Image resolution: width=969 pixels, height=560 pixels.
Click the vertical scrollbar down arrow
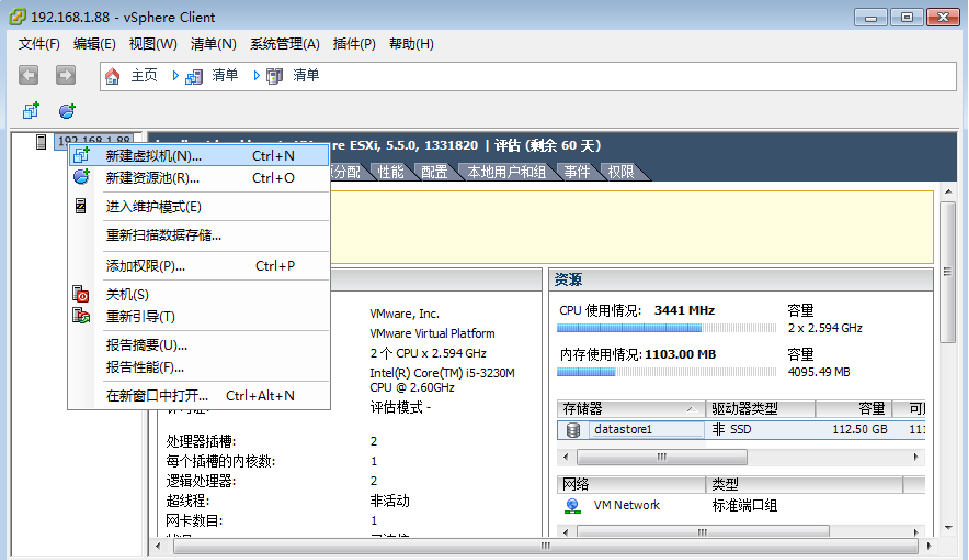[x=948, y=528]
